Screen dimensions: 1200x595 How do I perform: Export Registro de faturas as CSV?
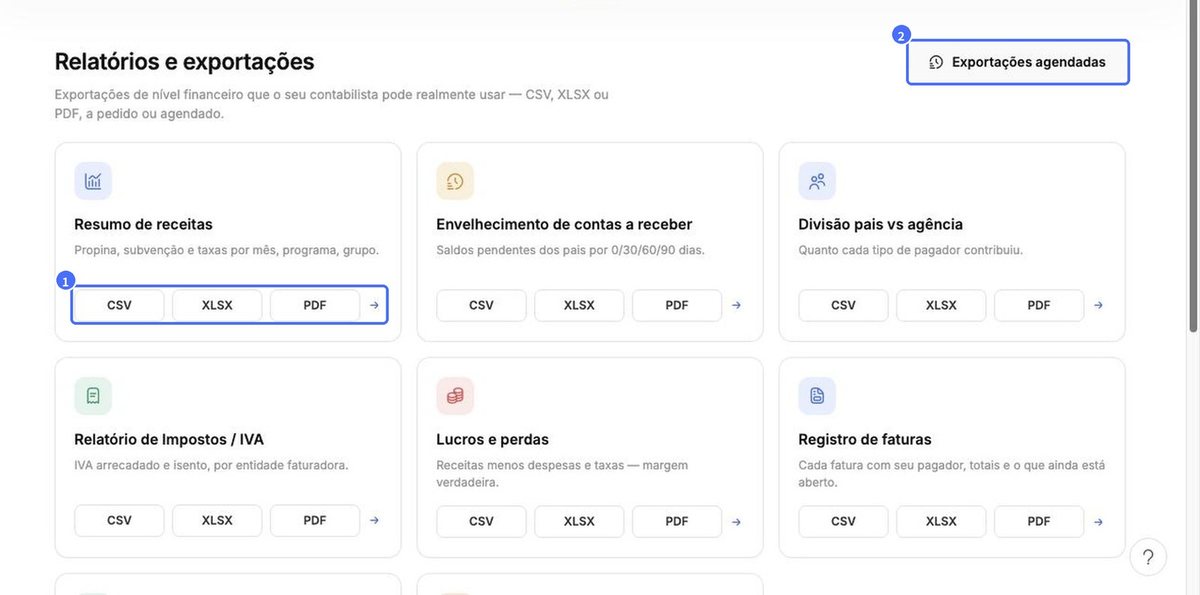pyautogui.click(x=843, y=521)
